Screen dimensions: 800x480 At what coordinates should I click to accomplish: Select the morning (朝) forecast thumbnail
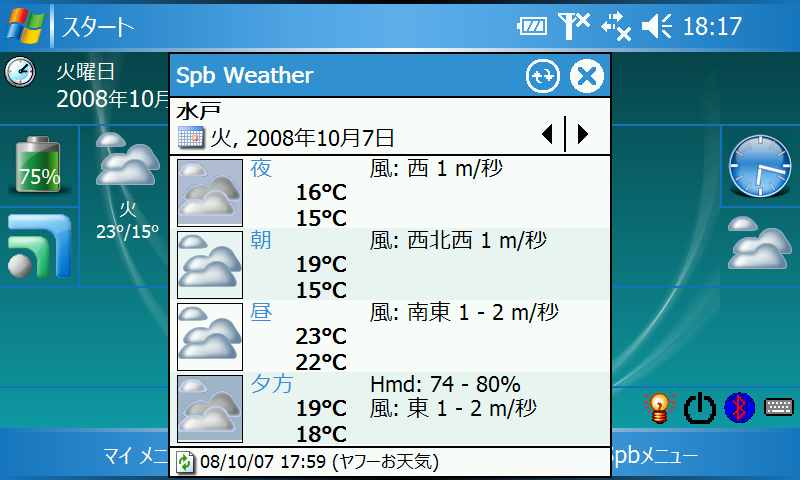click(x=210, y=264)
